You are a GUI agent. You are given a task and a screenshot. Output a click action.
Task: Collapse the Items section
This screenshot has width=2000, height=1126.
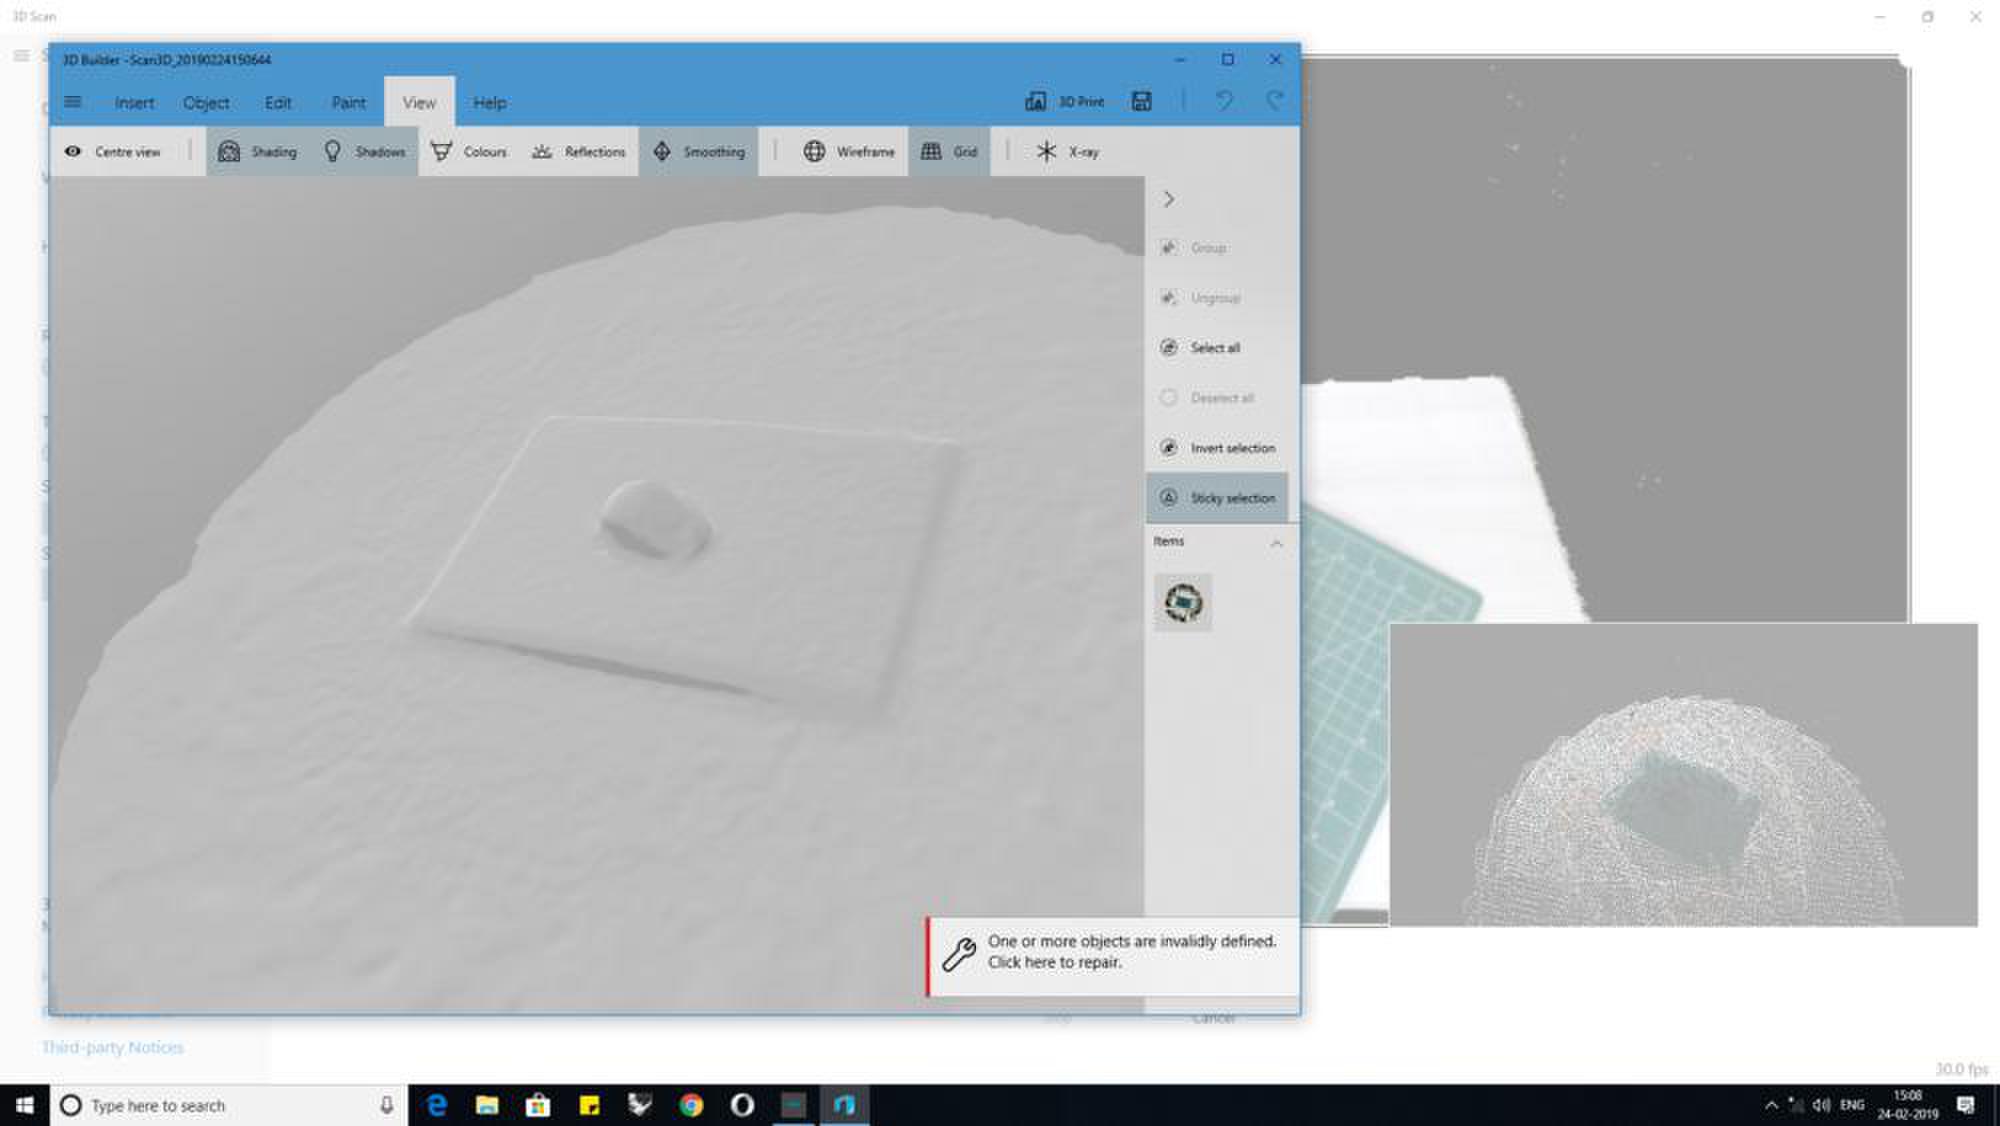coord(1276,543)
